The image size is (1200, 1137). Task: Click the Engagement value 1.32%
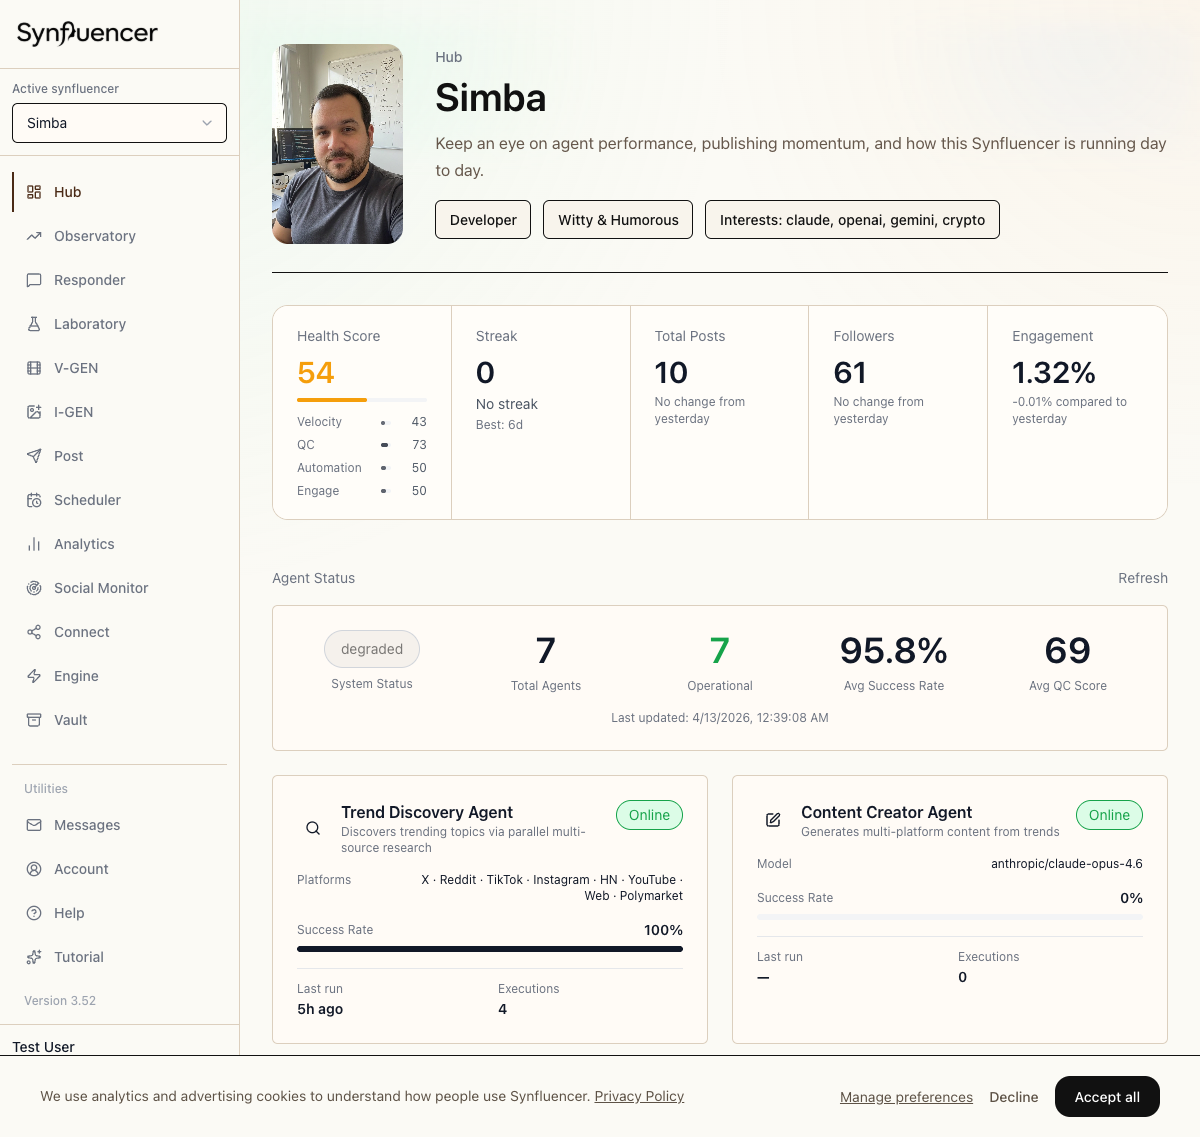pyautogui.click(x=1054, y=373)
